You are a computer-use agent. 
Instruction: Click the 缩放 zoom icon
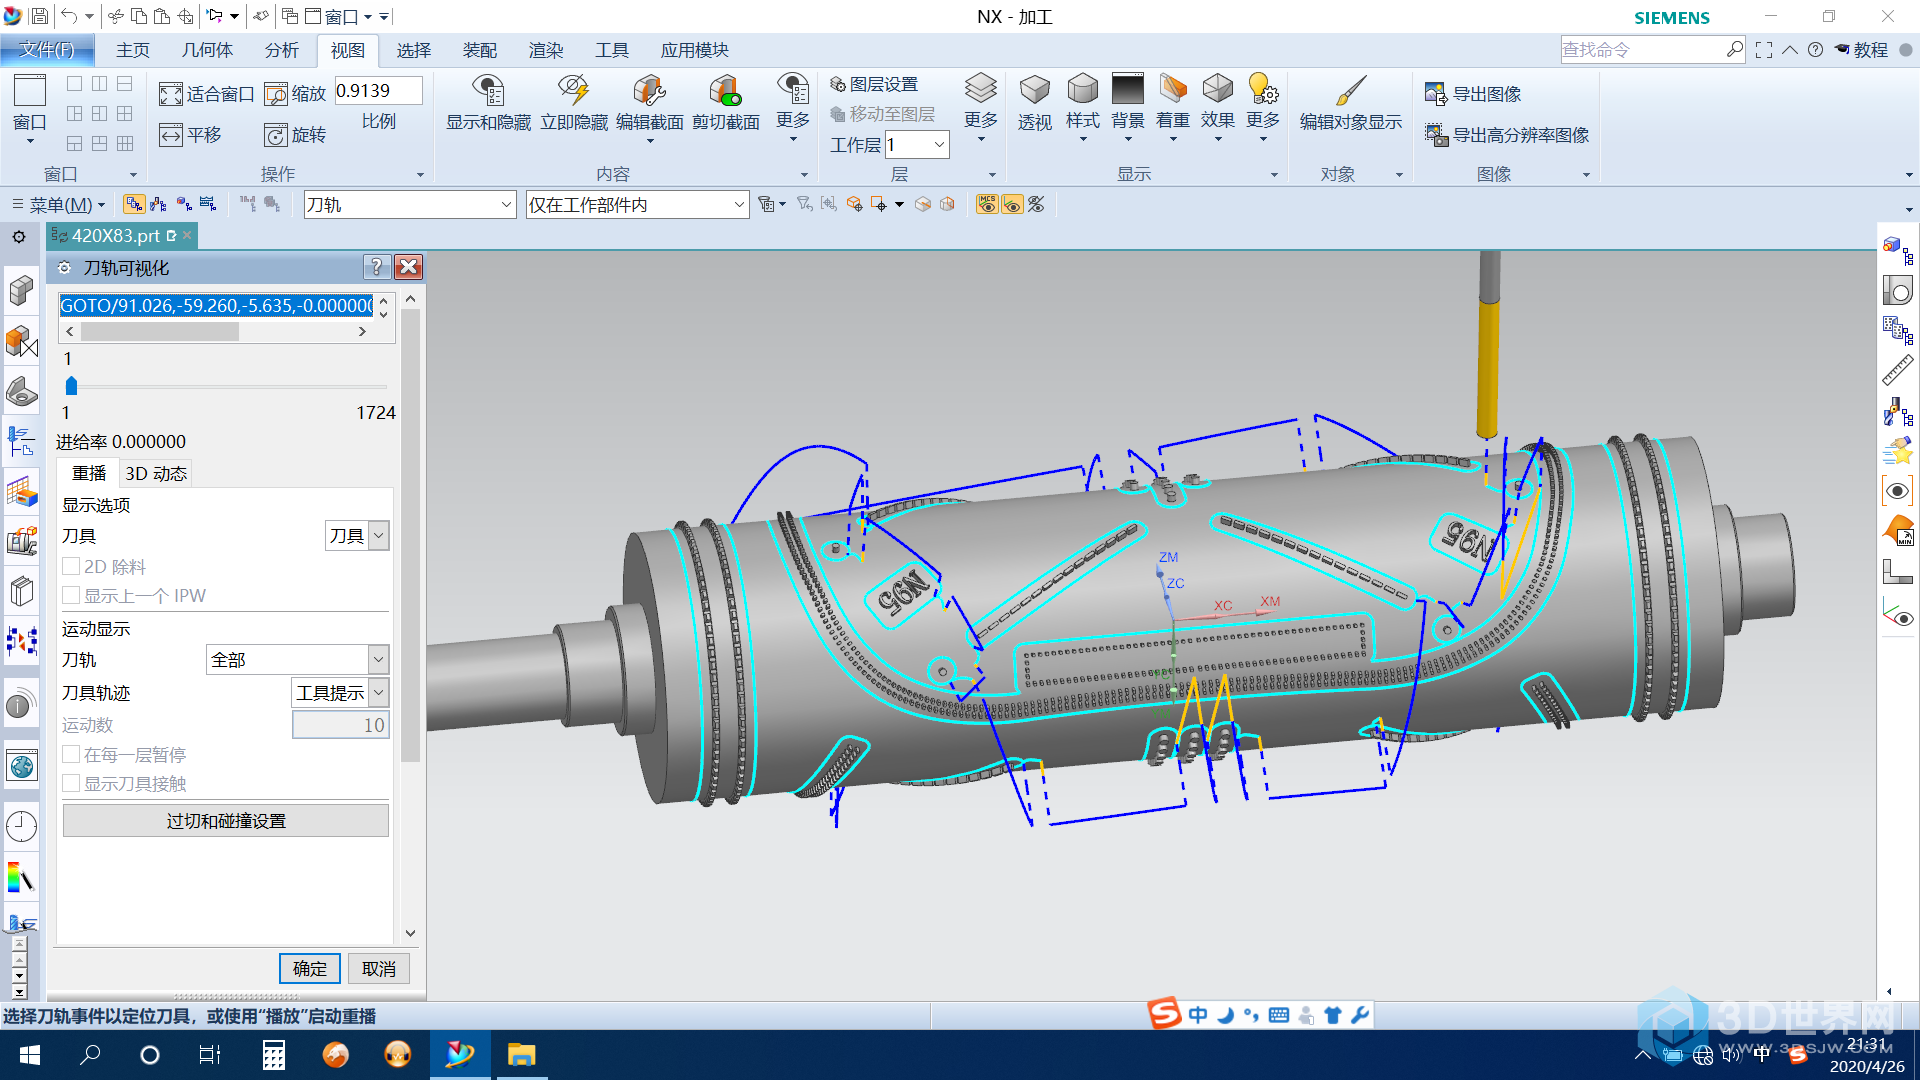(276, 94)
